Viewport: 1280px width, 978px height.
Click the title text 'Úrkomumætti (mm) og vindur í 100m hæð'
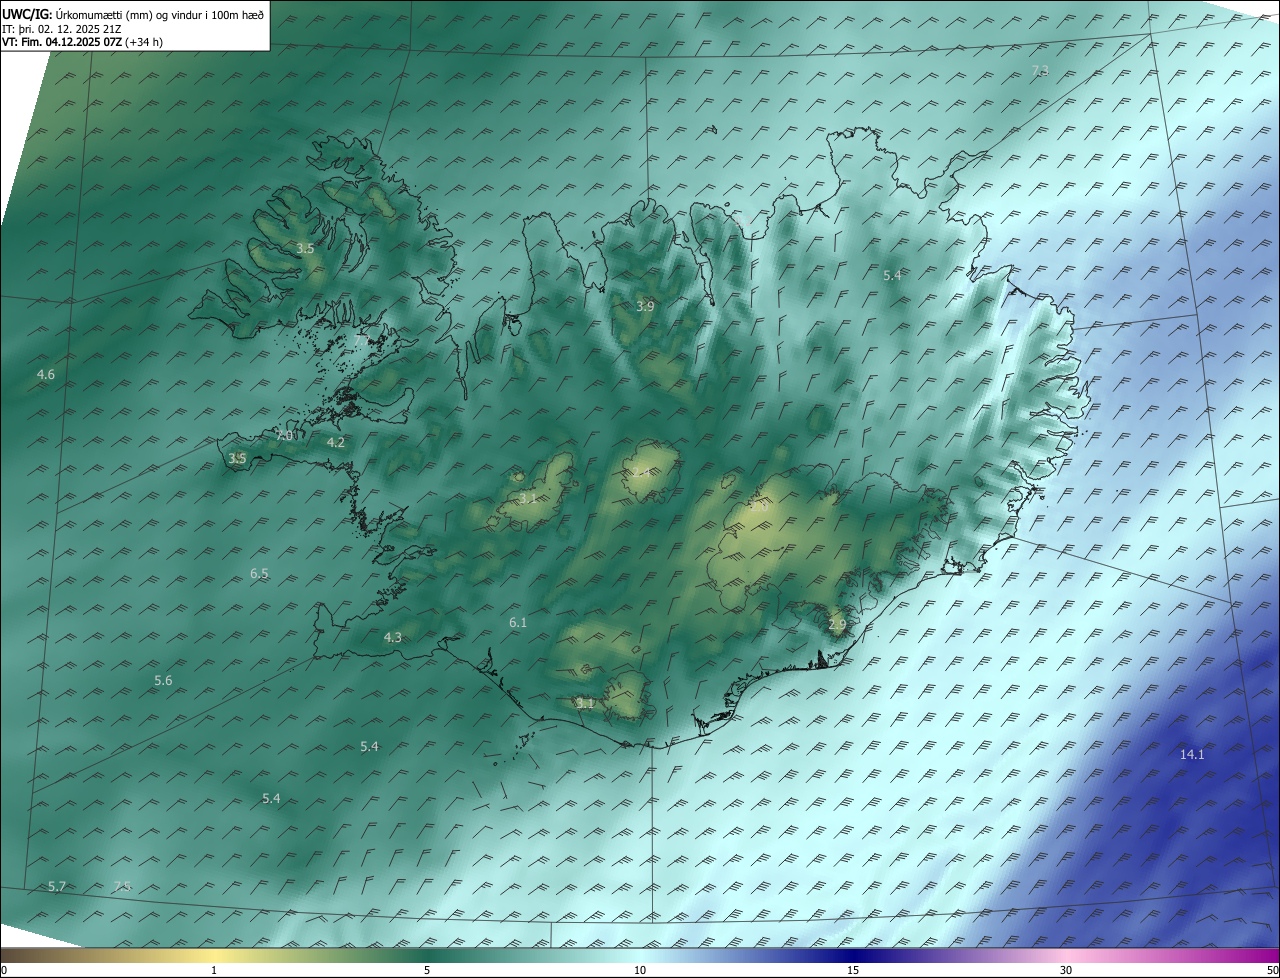(x=160, y=14)
